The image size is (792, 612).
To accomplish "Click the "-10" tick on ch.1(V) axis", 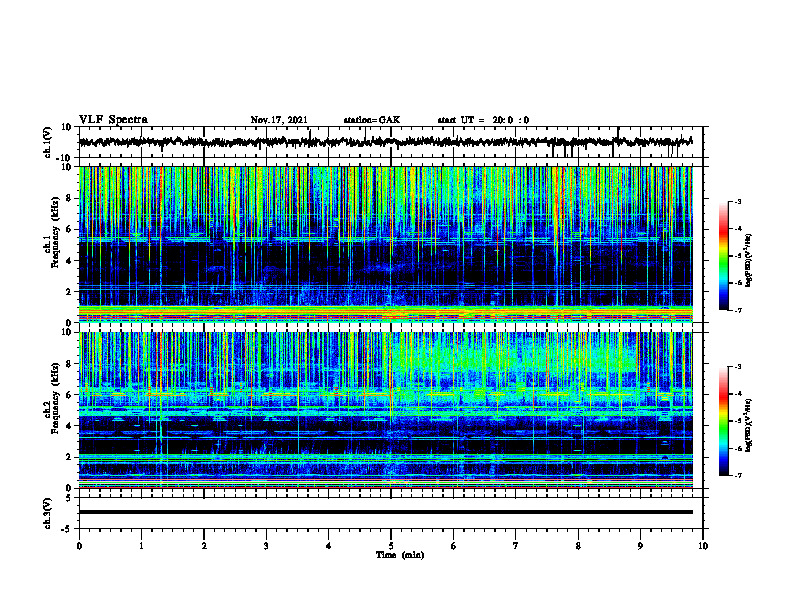I will coord(65,158).
